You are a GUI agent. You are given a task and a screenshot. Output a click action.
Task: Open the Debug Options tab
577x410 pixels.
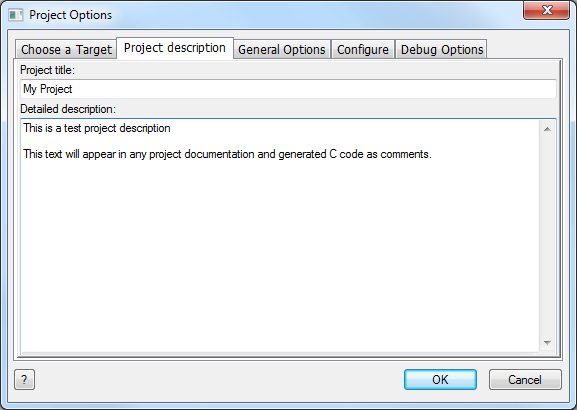tap(442, 49)
